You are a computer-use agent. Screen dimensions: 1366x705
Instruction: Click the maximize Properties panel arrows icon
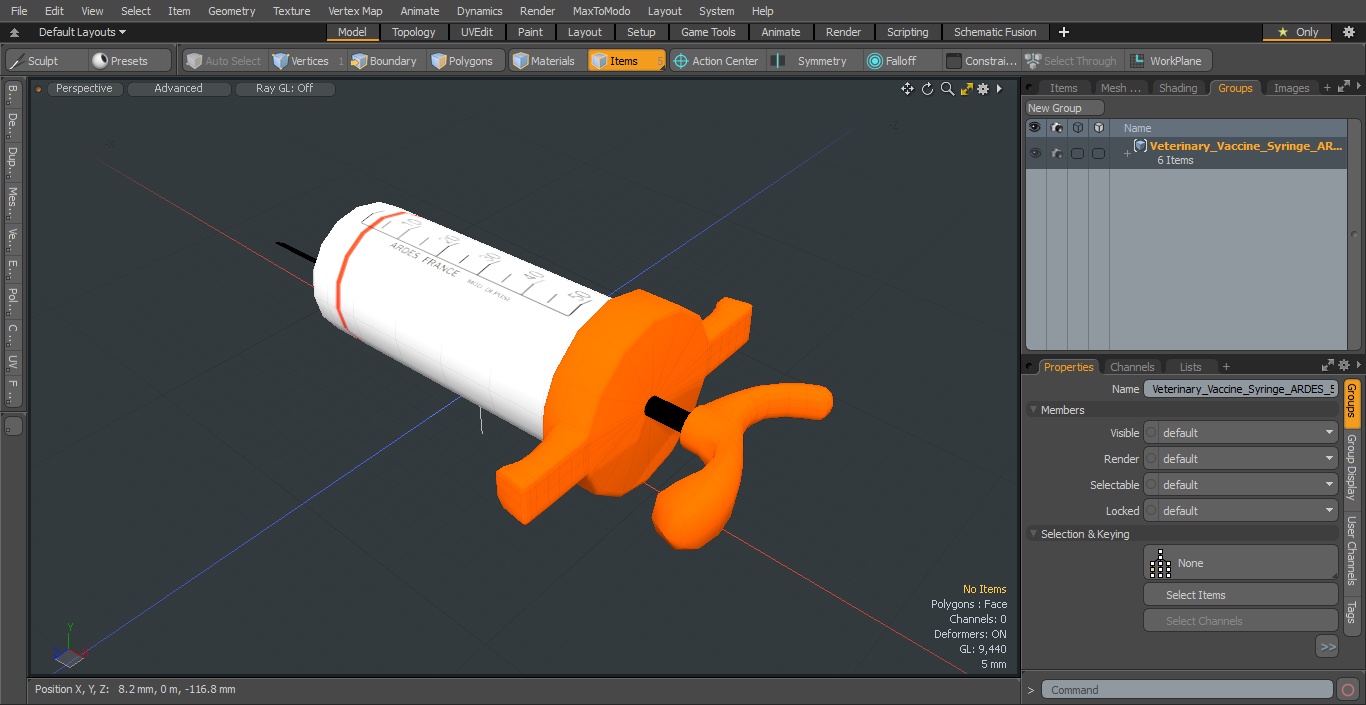click(x=1328, y=366)
